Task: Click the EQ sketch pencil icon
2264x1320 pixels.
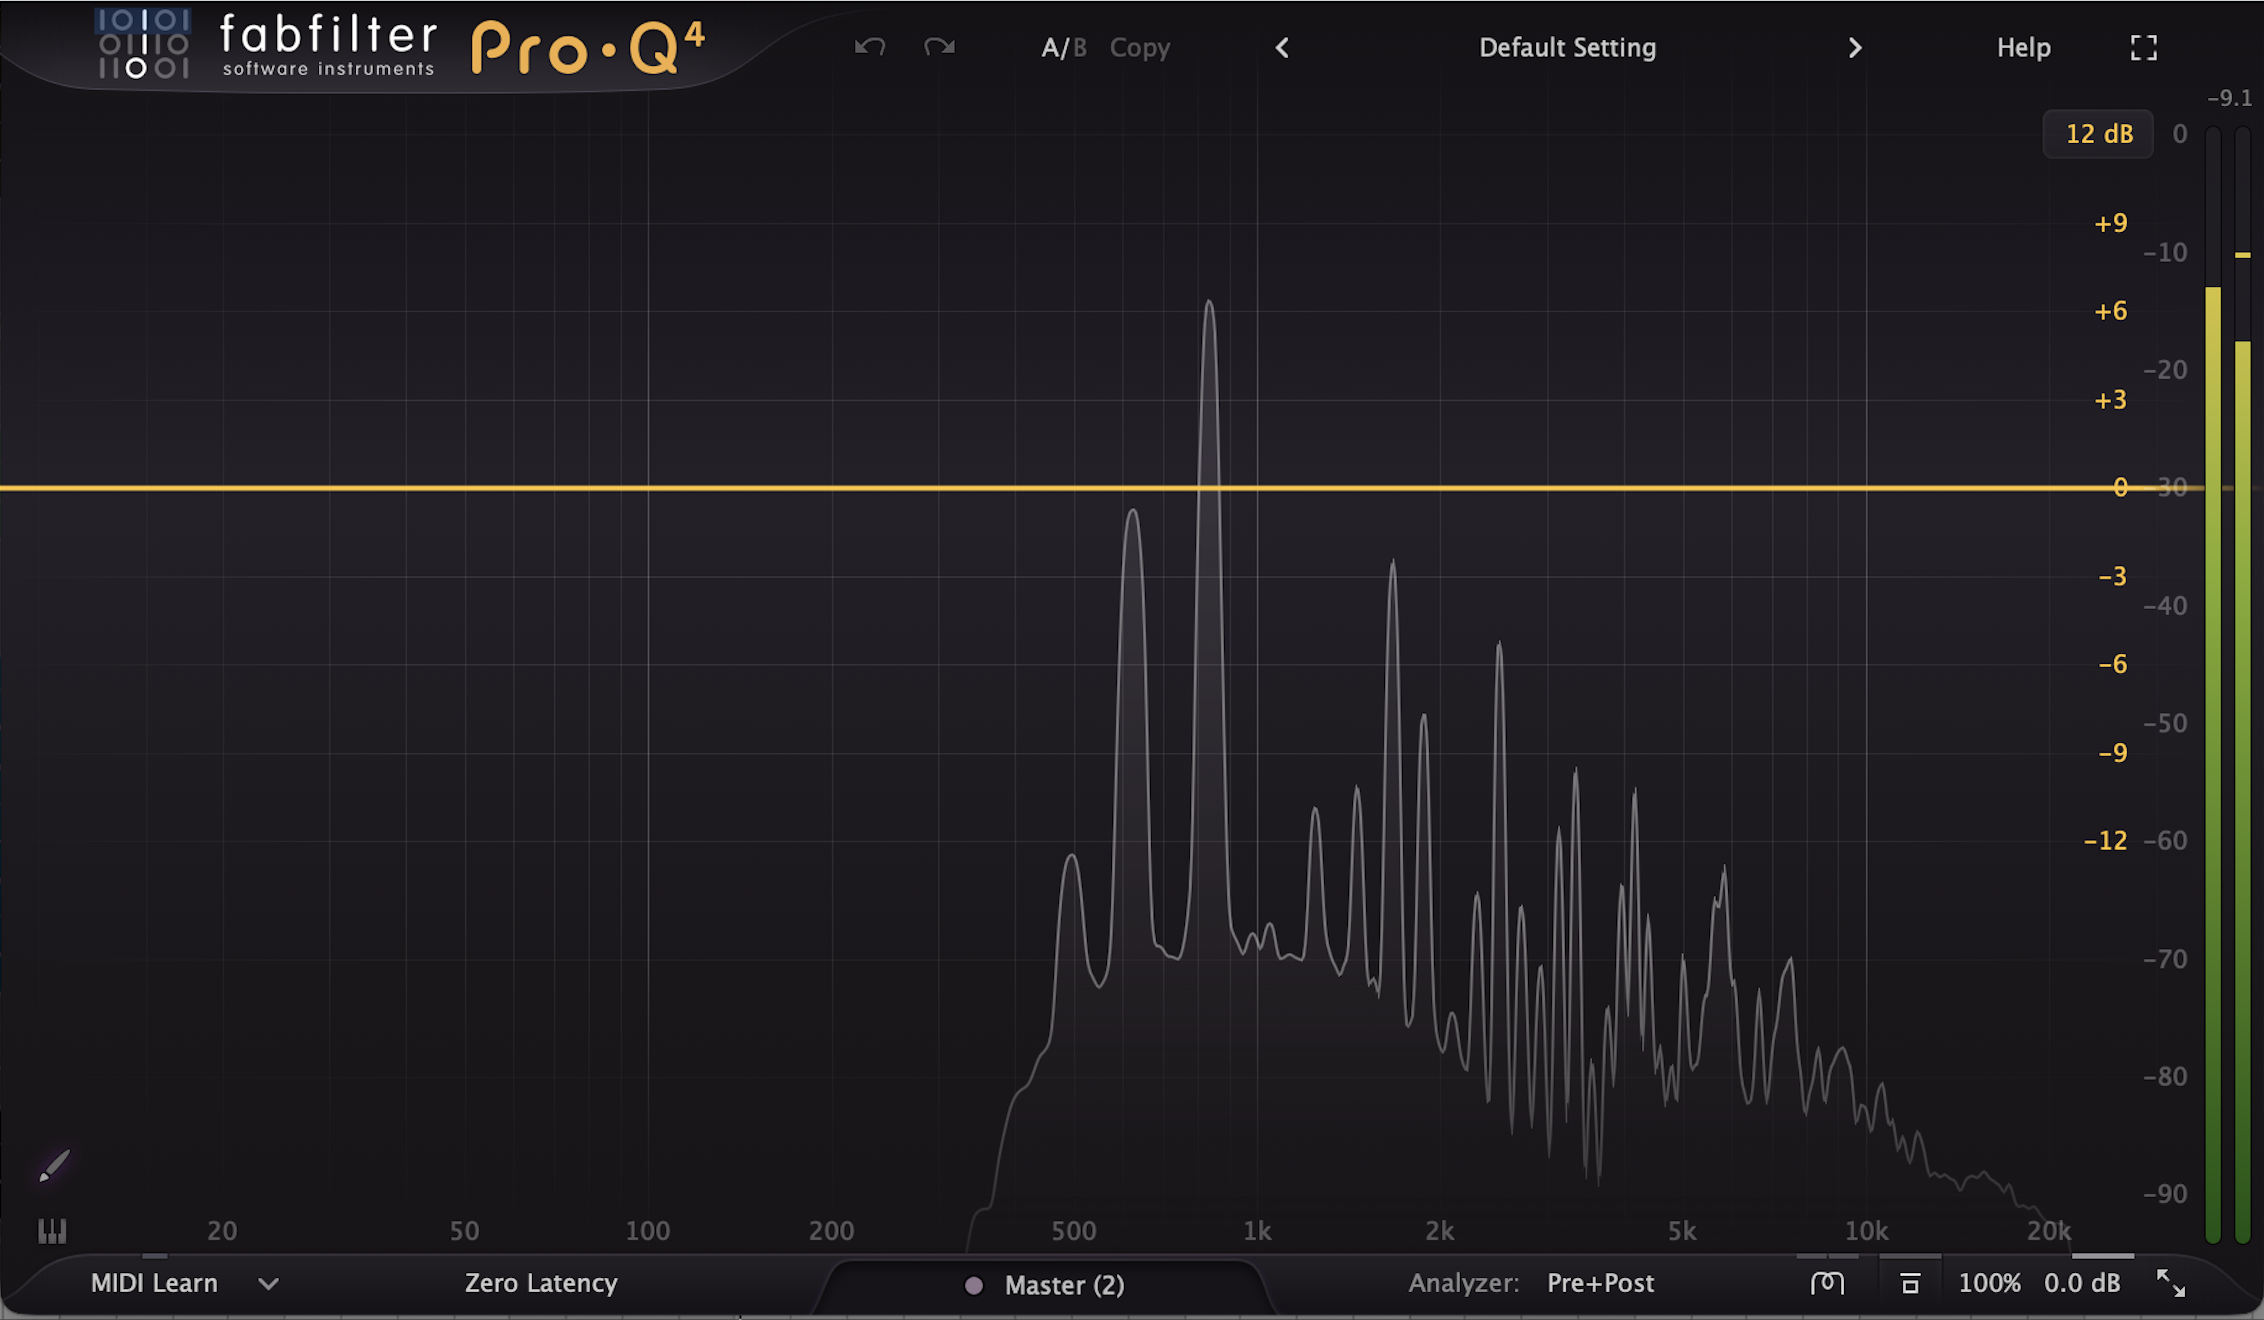Action: coord(55,1165)
